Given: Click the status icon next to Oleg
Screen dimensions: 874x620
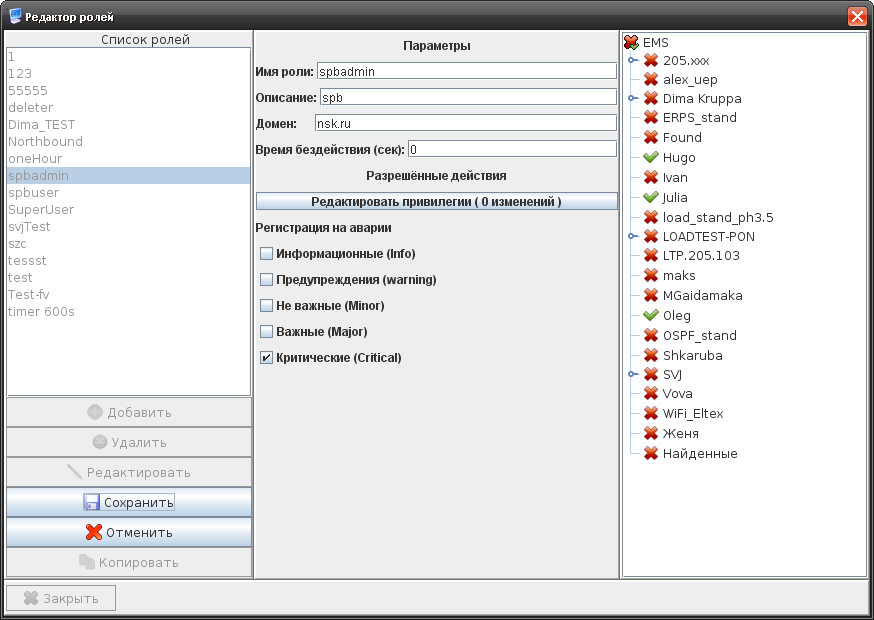Looking at the screenshot, I should click(650, 316).
